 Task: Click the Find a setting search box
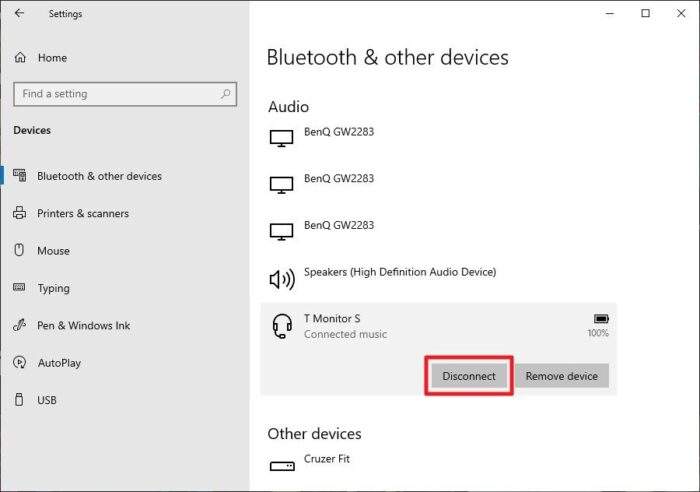pyautogui.click(x=125, y=94)
